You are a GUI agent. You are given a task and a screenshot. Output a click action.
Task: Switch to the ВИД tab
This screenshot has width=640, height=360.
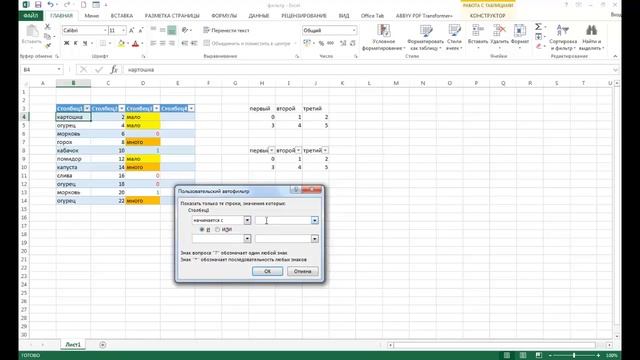tap(344, 16)
